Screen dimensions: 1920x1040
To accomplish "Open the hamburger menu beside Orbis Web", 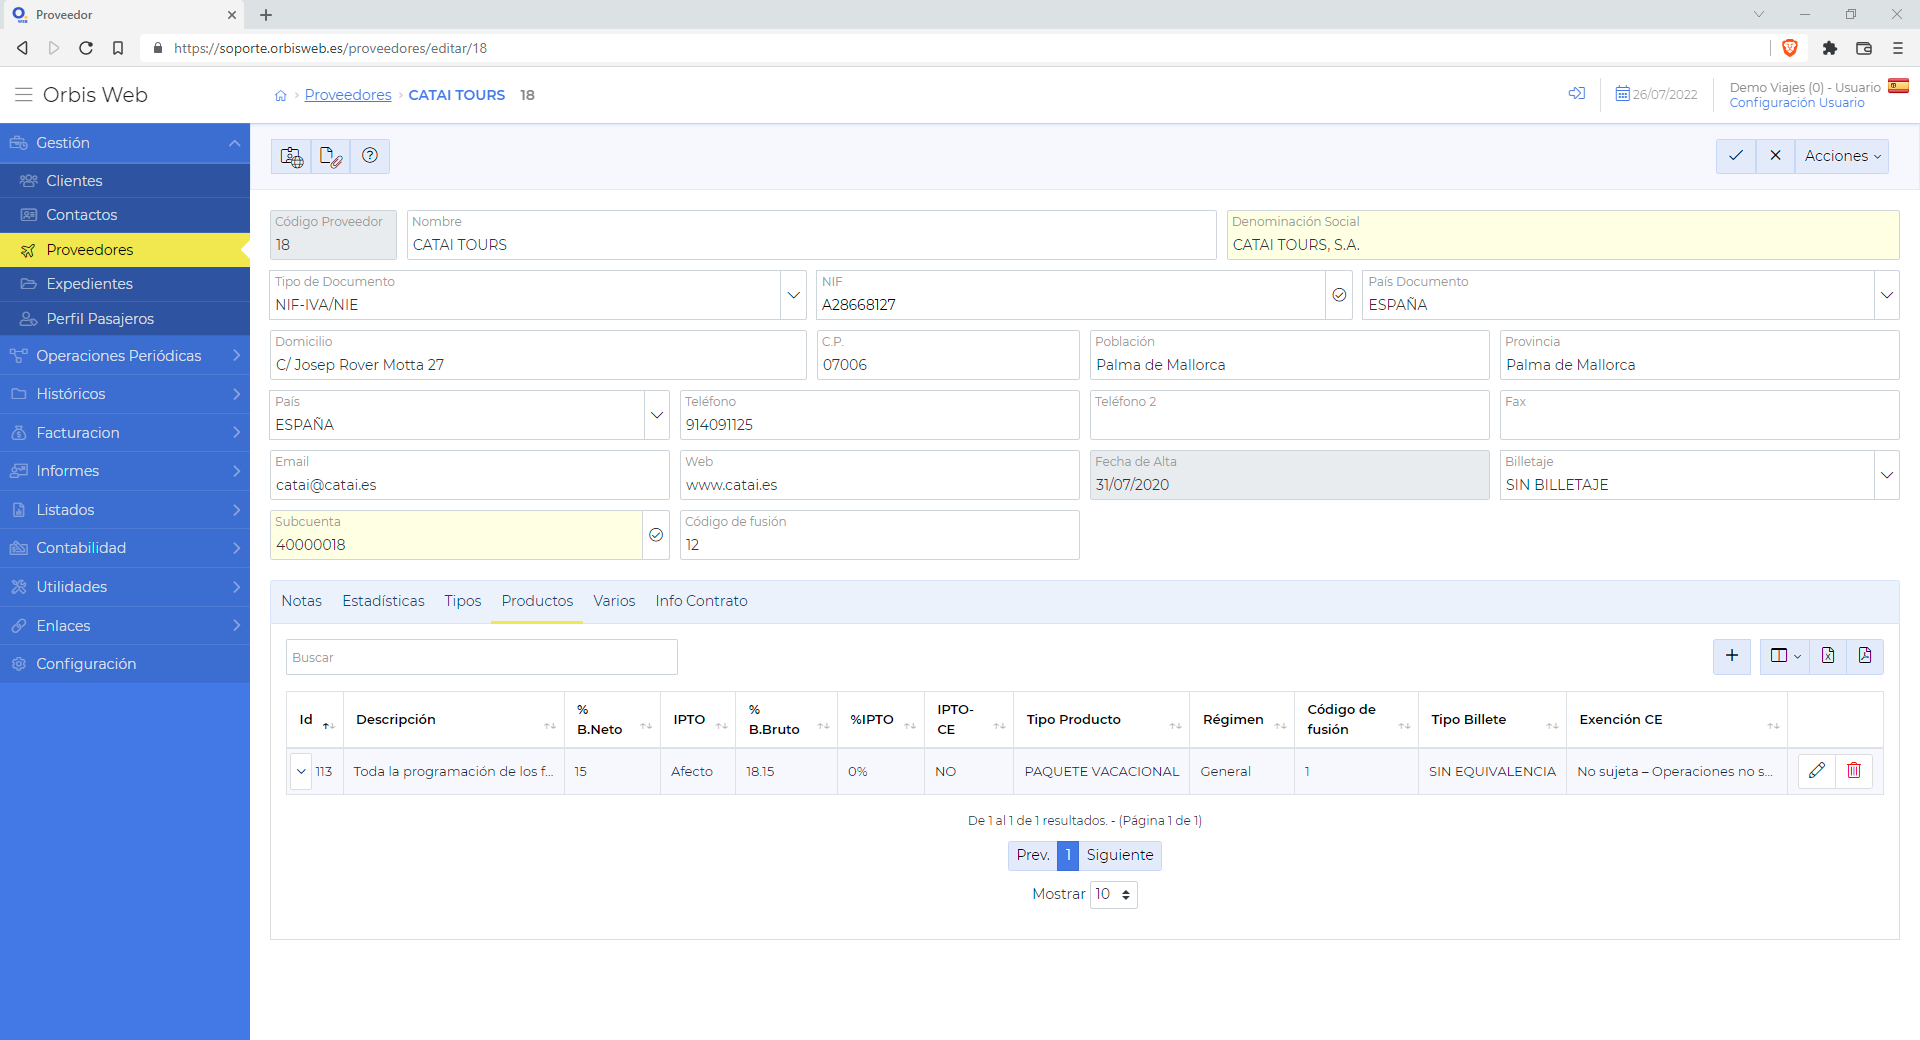I will tap(23, 95).
